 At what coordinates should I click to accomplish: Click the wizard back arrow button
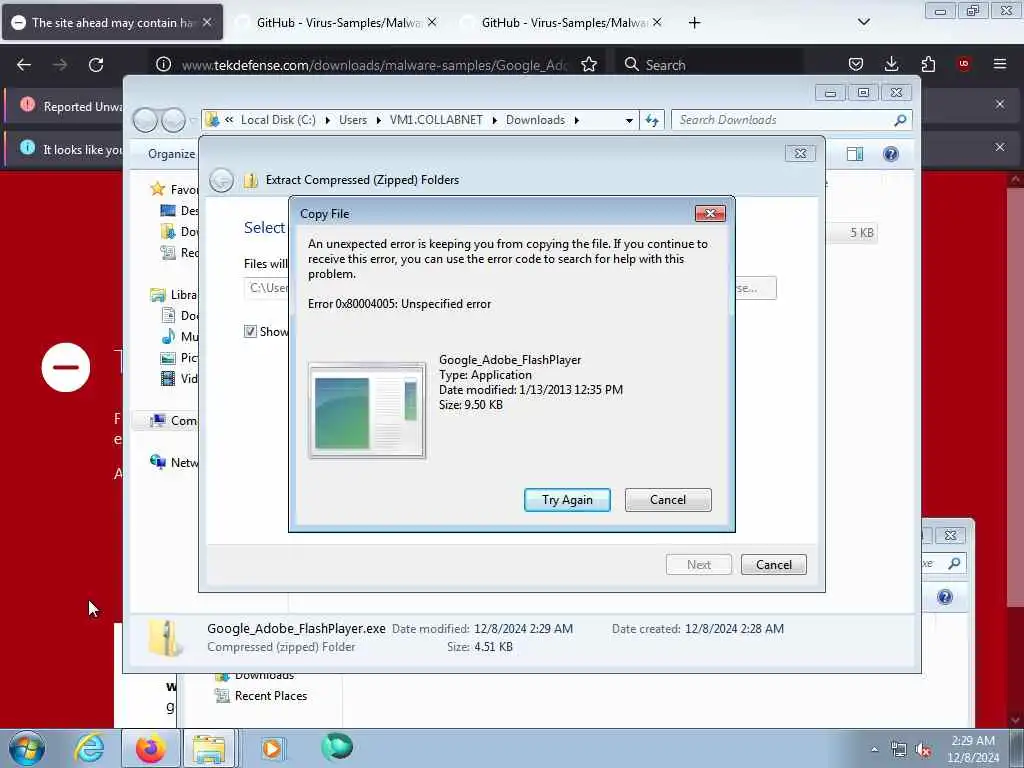pos(221,180)
